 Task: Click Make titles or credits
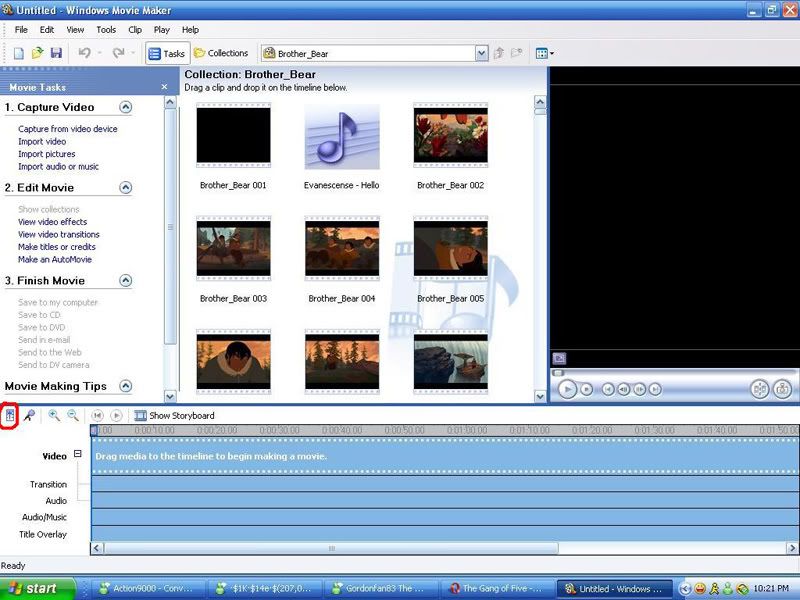pyautogui.click(x=57, y=247)
